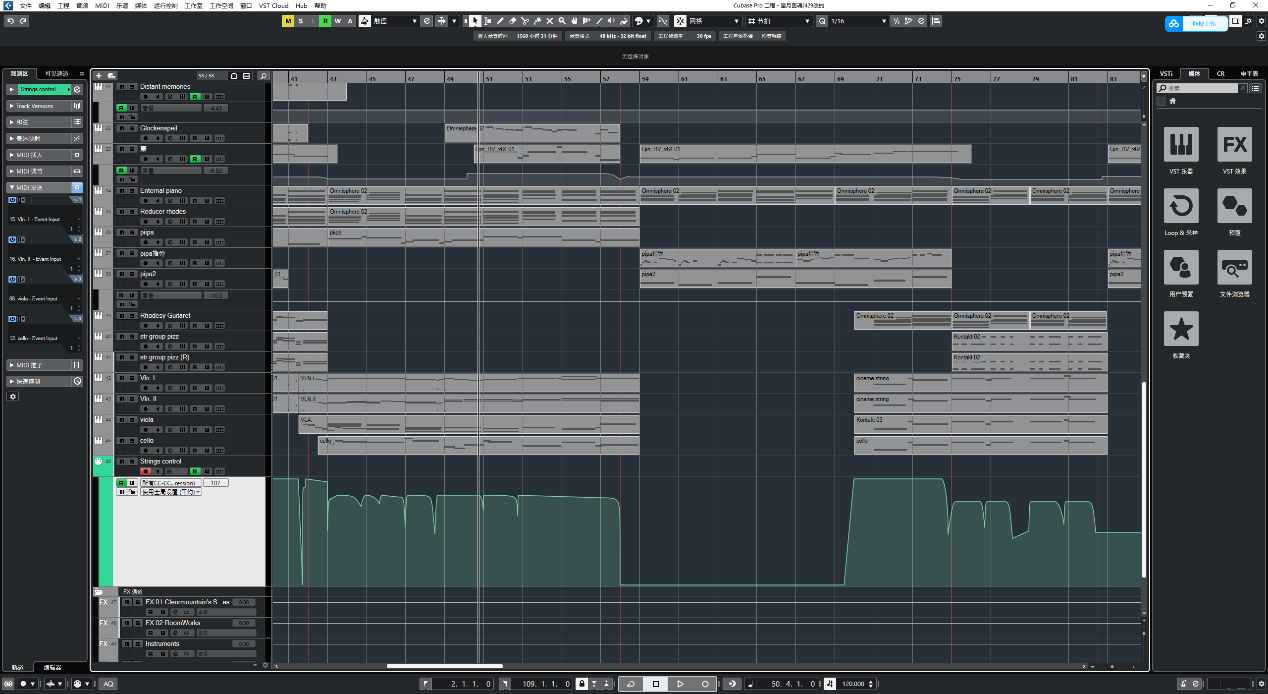Viewport: 1268px width, 694px height.
Task: Click the add track plus button
Action: pos(98,75)
